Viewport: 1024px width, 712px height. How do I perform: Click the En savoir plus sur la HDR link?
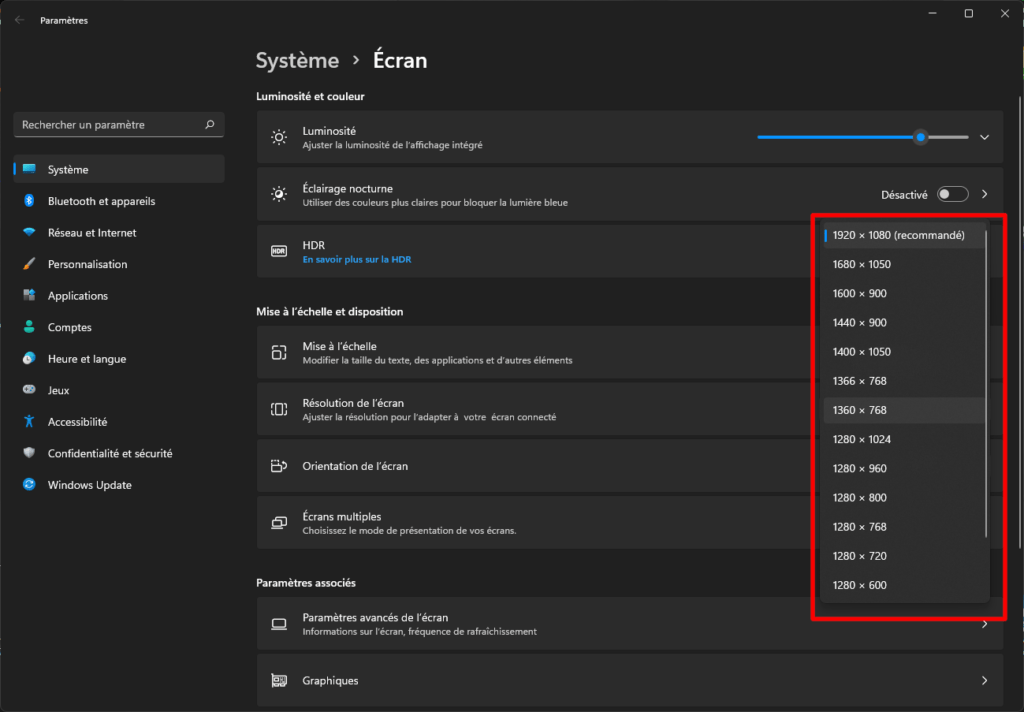(x=356, y=260)
